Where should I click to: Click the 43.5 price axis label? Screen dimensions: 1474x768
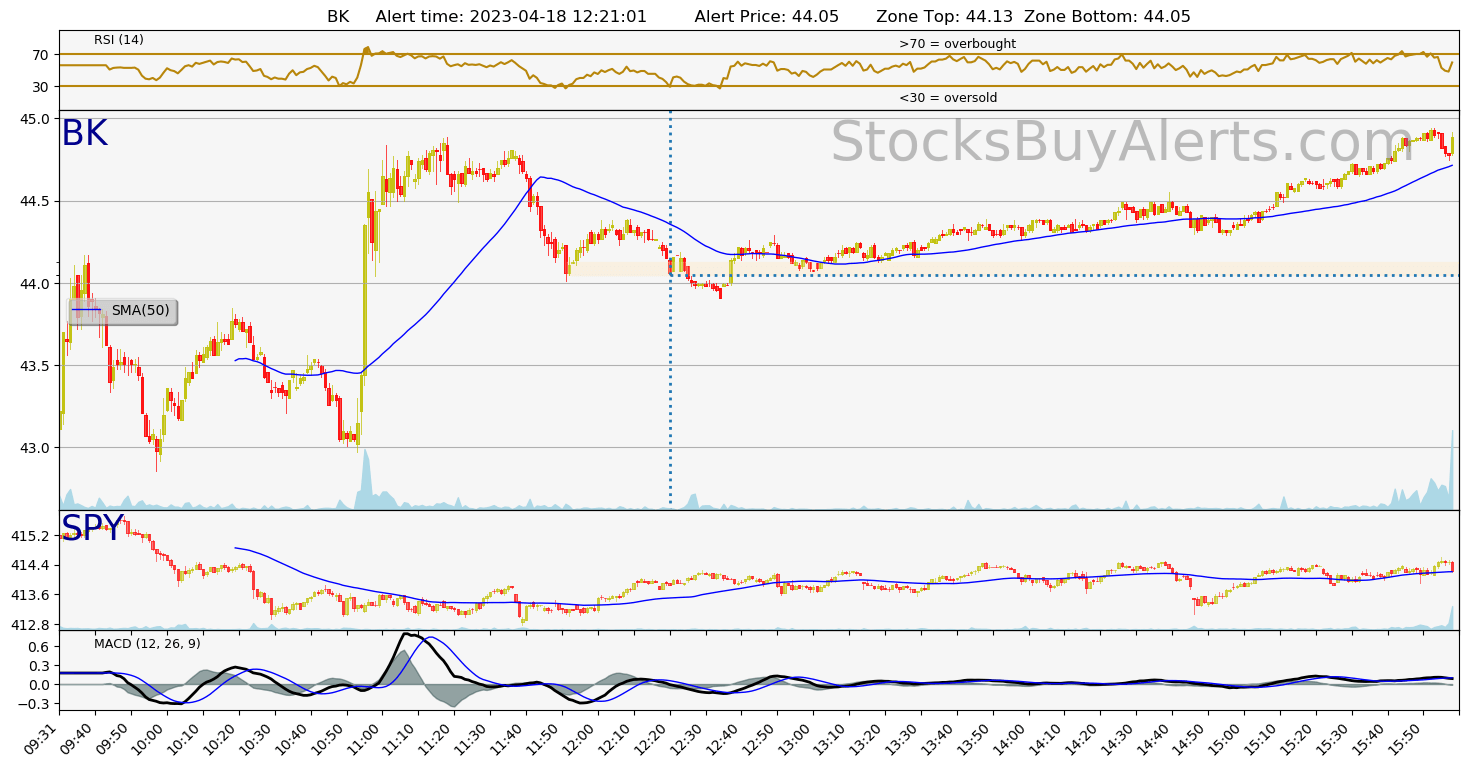(x=36, y=365)
